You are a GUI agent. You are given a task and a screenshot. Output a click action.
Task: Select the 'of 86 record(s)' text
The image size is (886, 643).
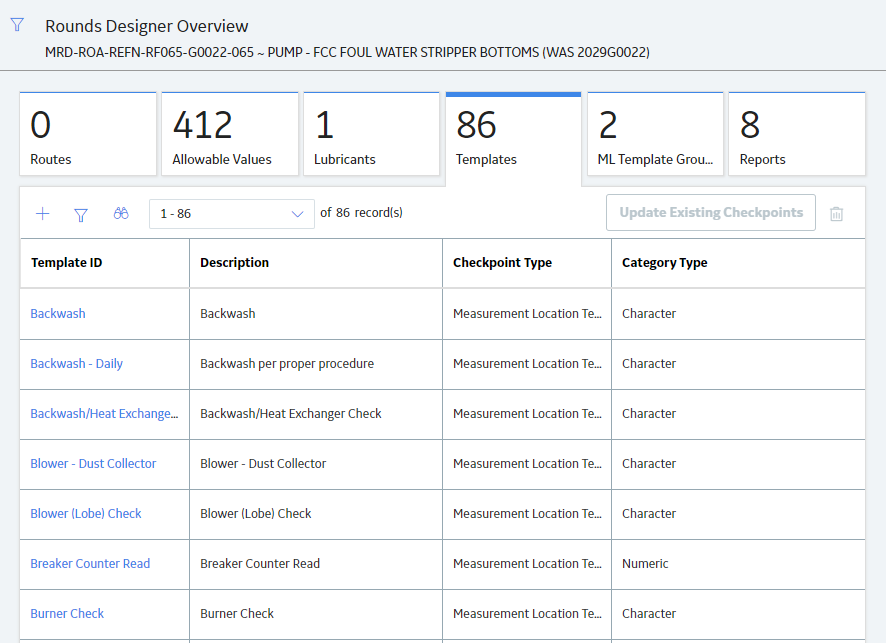(361, 213)
